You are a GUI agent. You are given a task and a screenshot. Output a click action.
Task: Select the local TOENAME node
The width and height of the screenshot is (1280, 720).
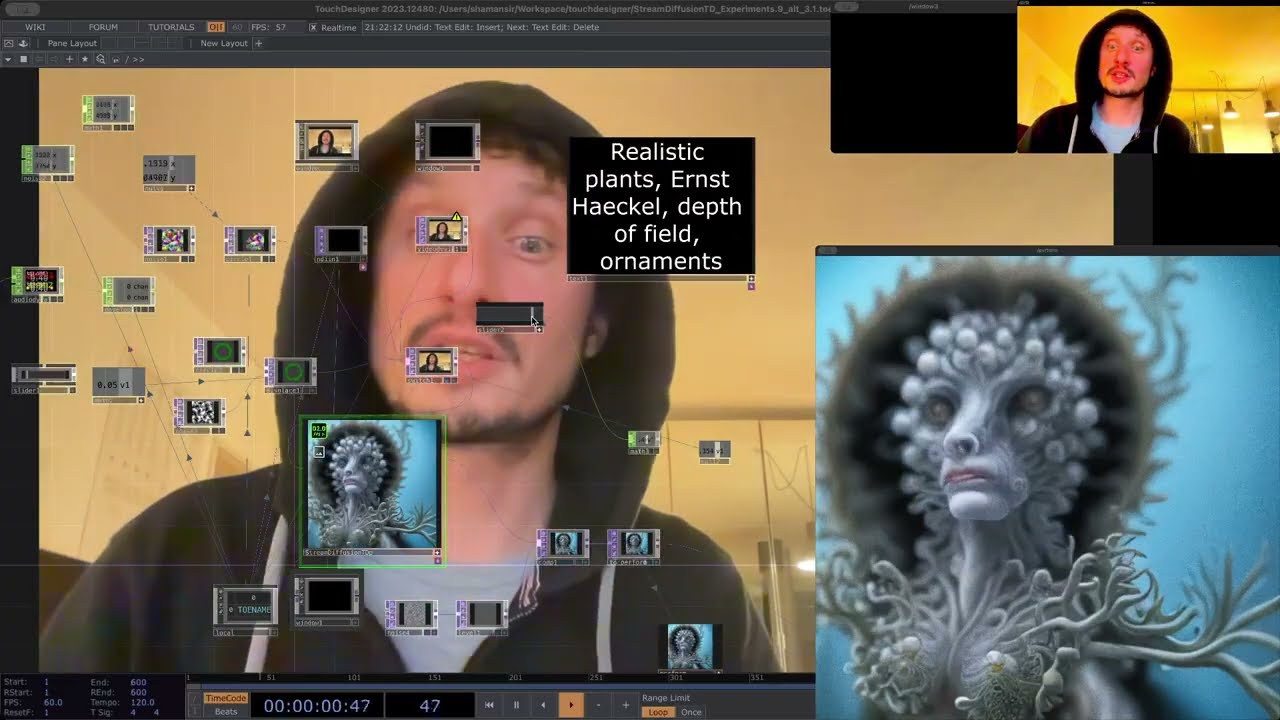point(245,611)
